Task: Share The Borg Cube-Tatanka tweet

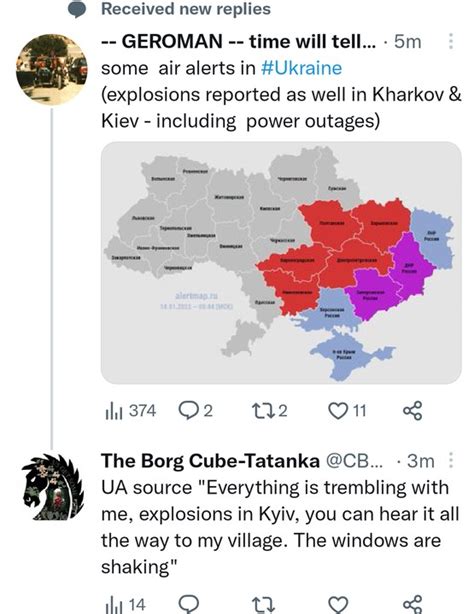Action: pyautogui.click(x=413, y=604)
